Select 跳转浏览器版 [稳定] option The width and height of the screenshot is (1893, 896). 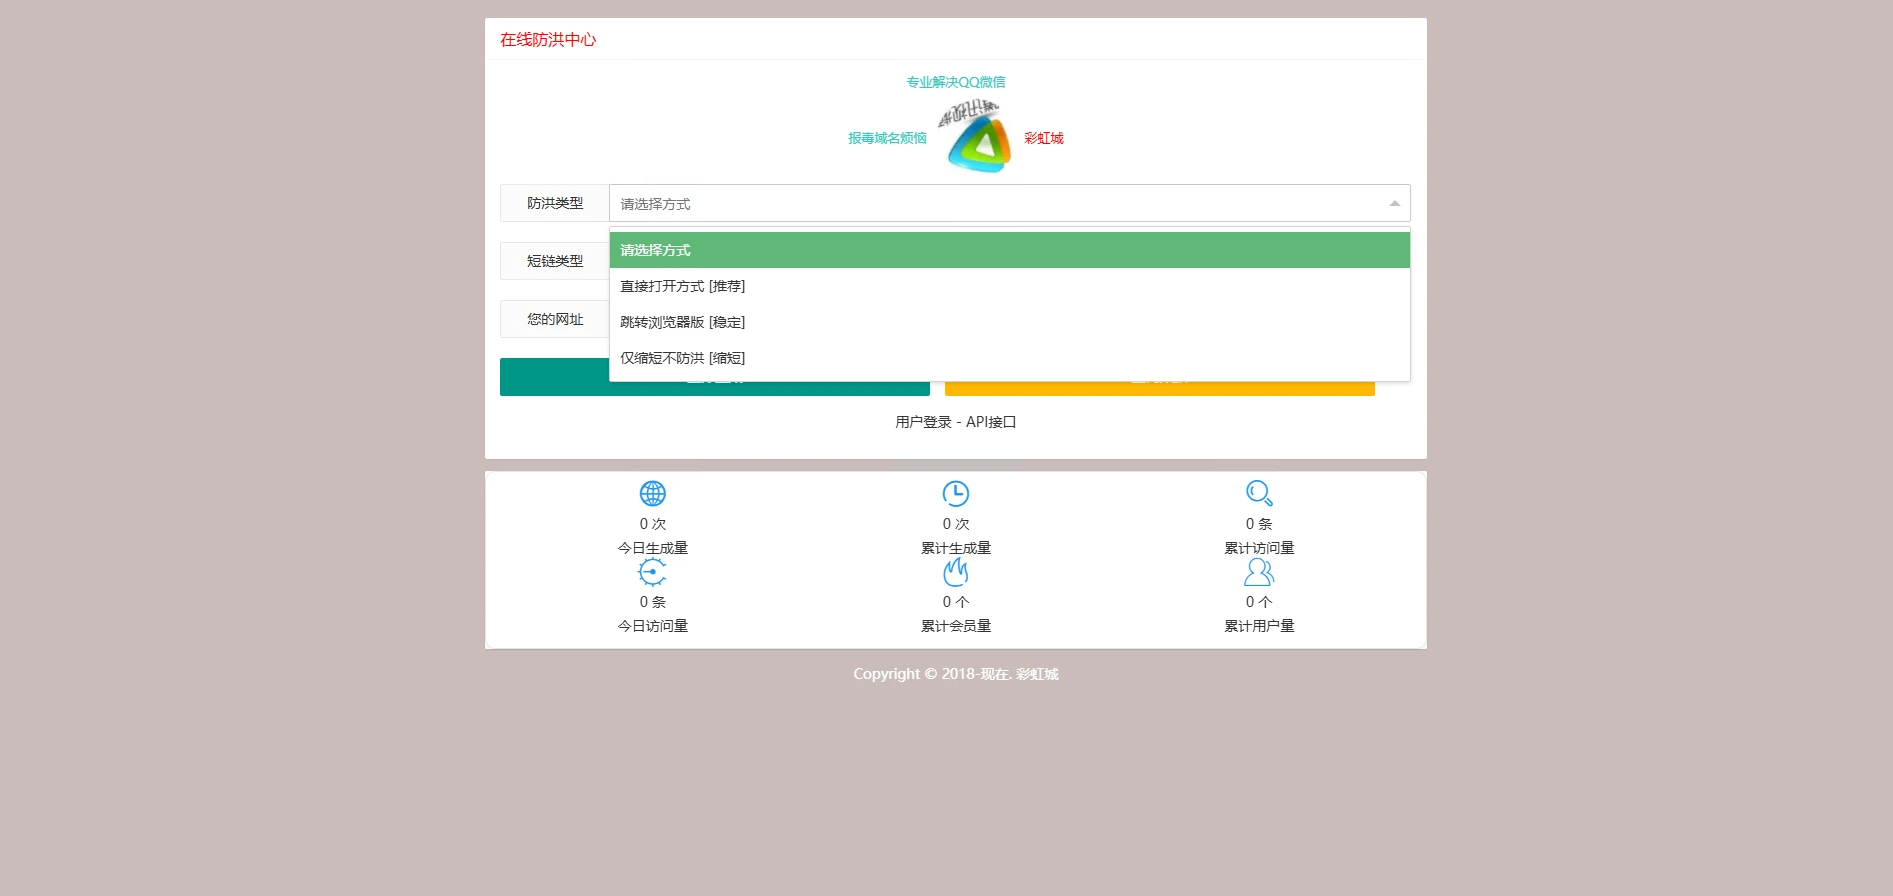(1010, 322)
